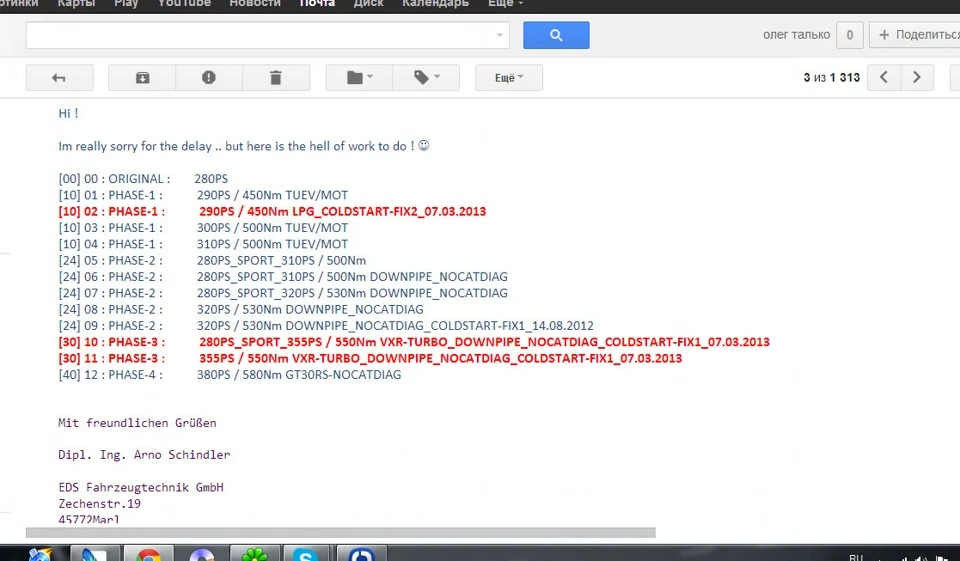Image resolution: width=960 pixels, height=561 pixels.
Task: Open the Labels tag dropdown
Action: 426,78
